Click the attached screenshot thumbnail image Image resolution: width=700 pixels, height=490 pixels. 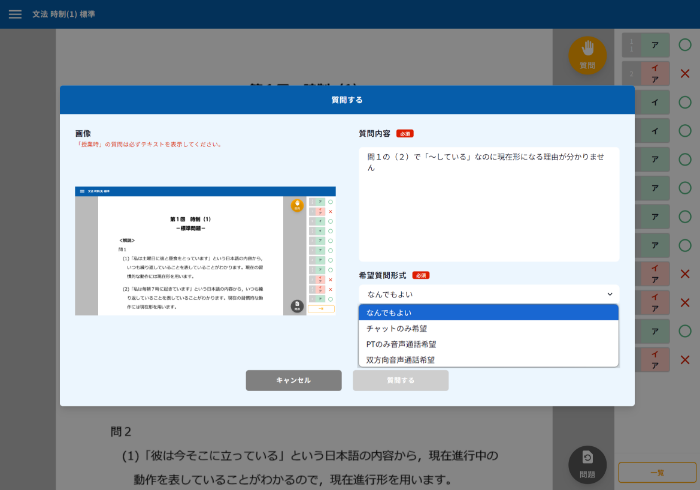pos(205,250)
